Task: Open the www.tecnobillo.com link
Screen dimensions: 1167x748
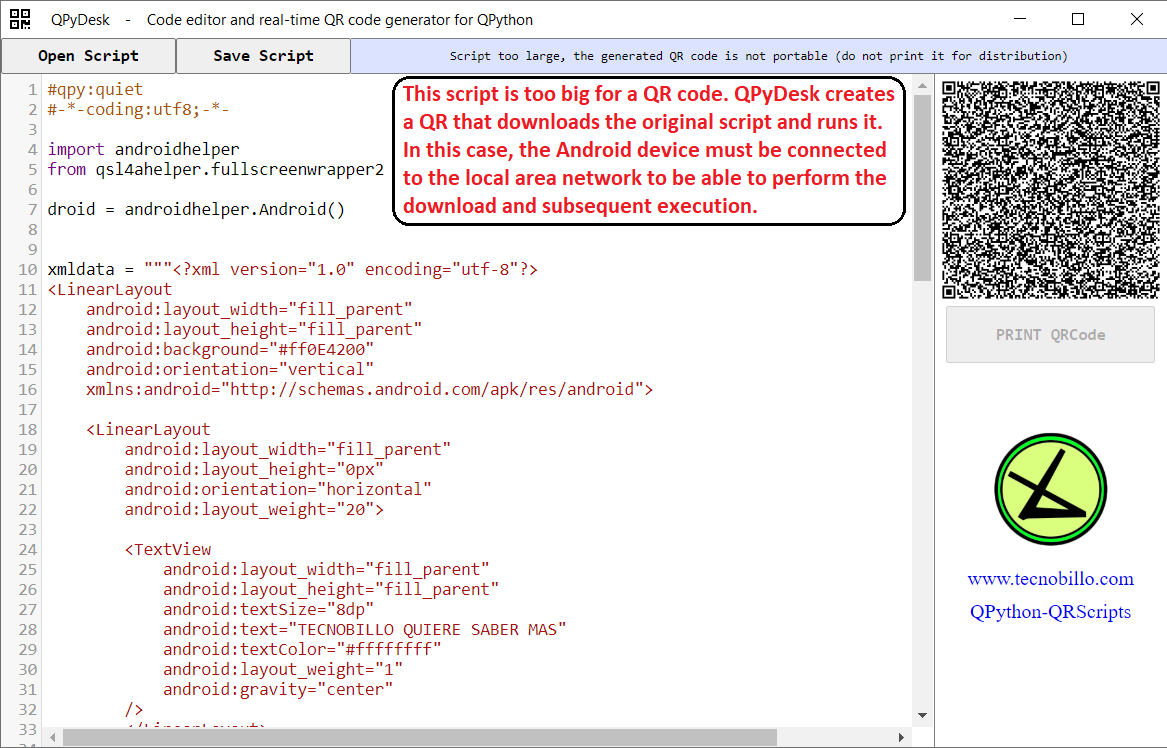Action: (1050, 579)
